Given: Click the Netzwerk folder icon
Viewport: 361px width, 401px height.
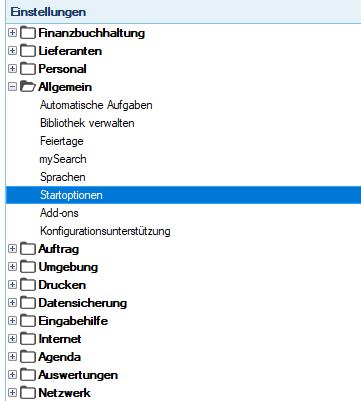Looking at the screenshot, I should (28, 393).
